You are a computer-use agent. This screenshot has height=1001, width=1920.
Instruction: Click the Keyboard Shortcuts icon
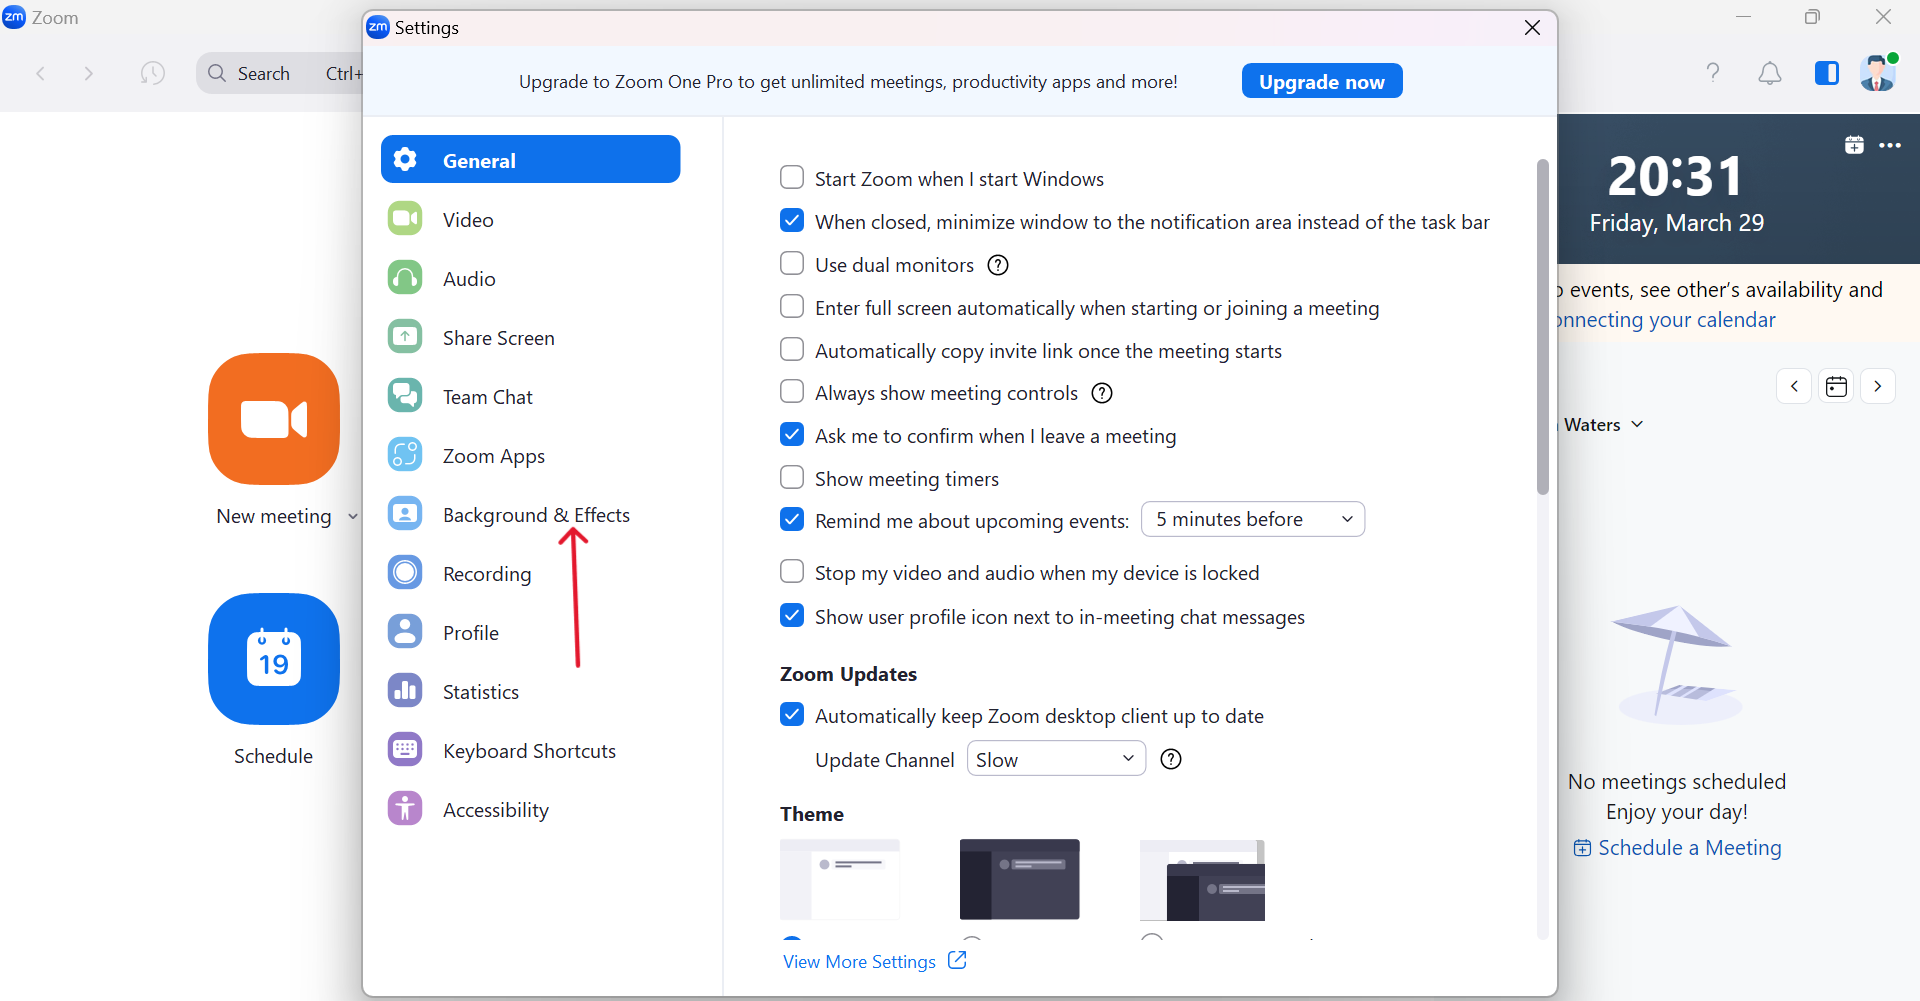tap(405, 750)
